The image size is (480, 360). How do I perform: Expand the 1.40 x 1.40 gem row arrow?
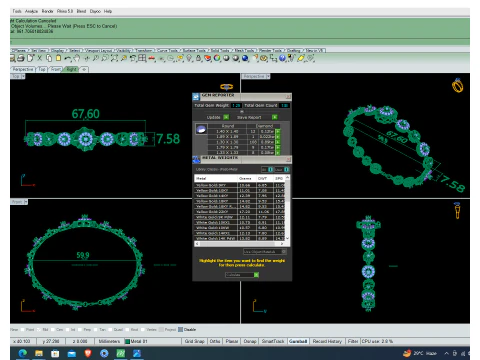point(277,132)
